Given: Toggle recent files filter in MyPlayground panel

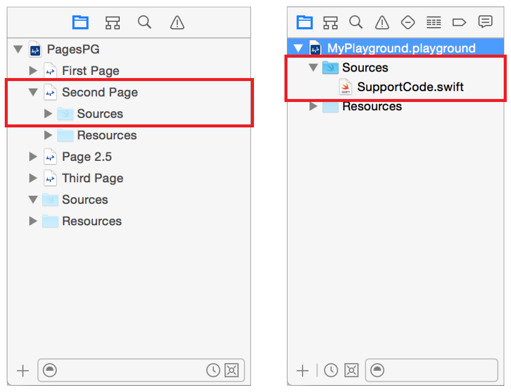Looking at the screenshot, I should tap(331, 370).
